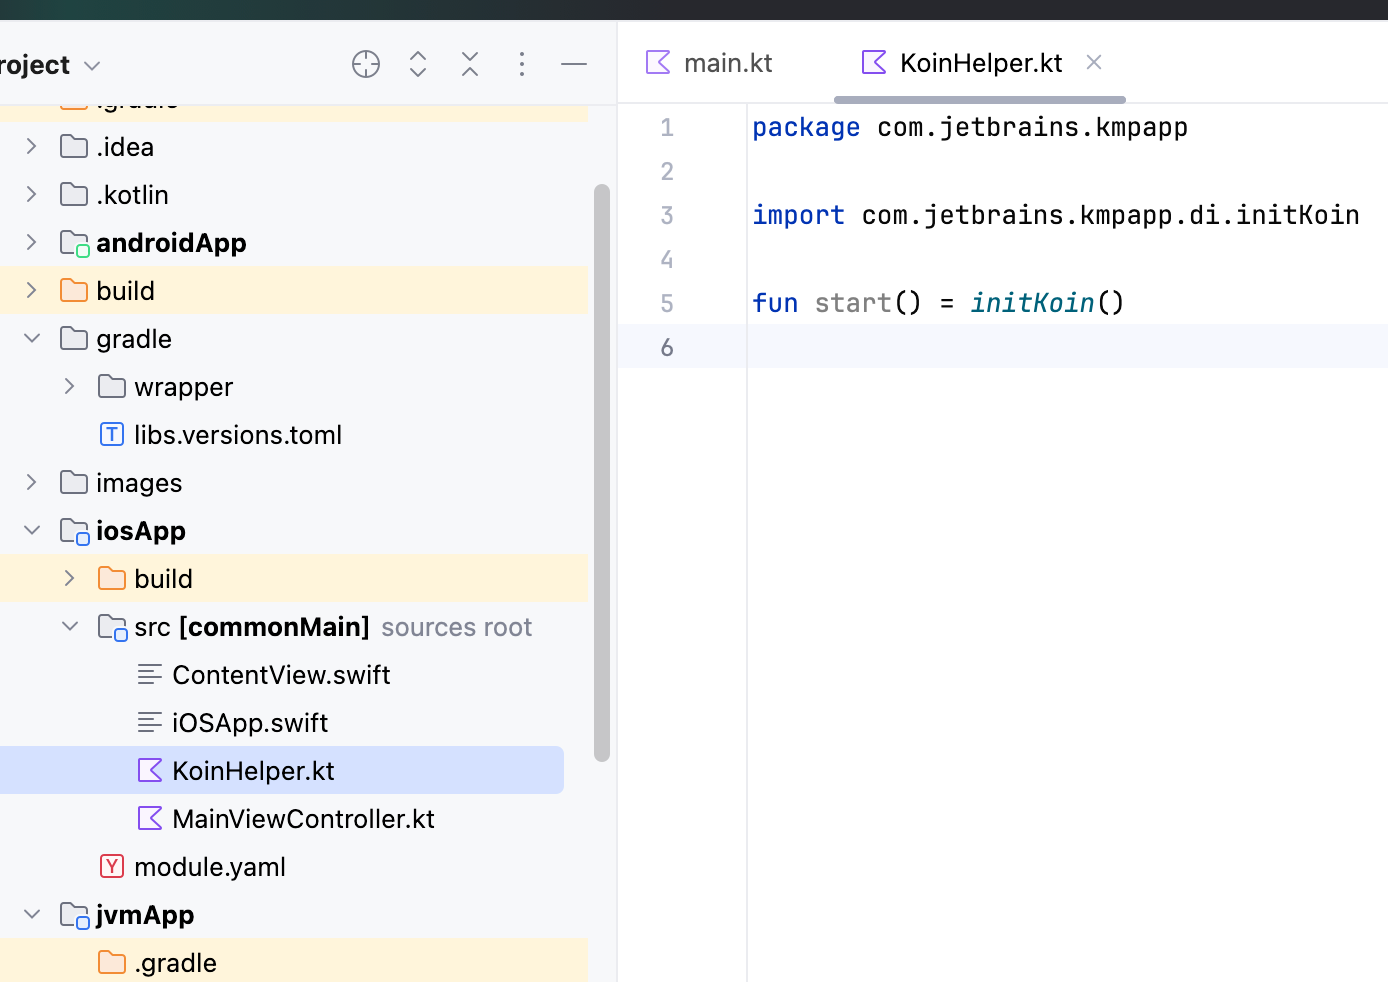This screenshot has height=982, width=1388.
Task: Select libs.versions.toml in the project tree
Action: [238, 435]
